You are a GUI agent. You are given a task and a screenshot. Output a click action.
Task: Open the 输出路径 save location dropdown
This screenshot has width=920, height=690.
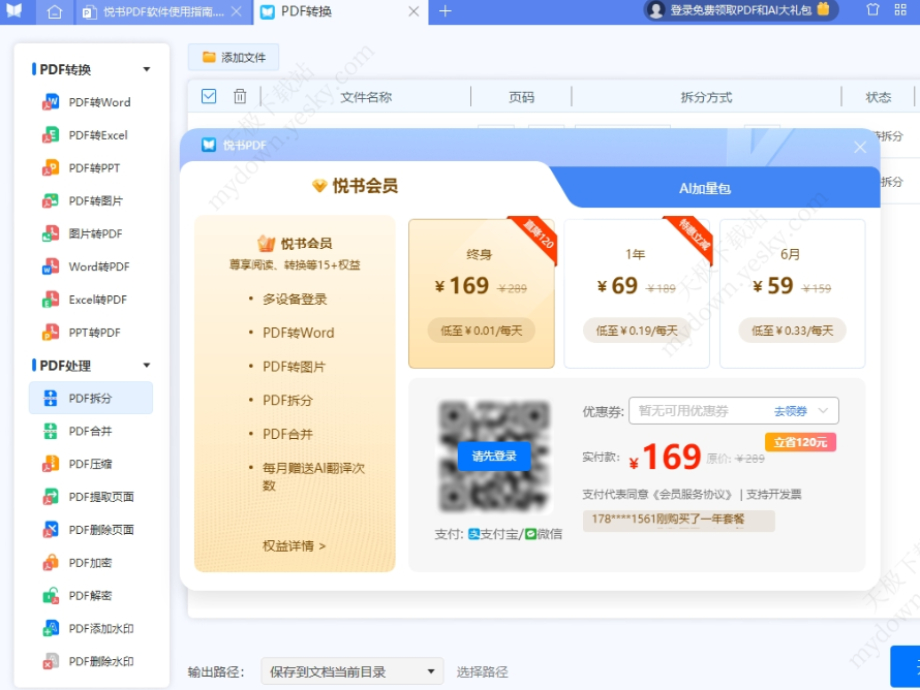pyautogui.click(x=352, y=671)
